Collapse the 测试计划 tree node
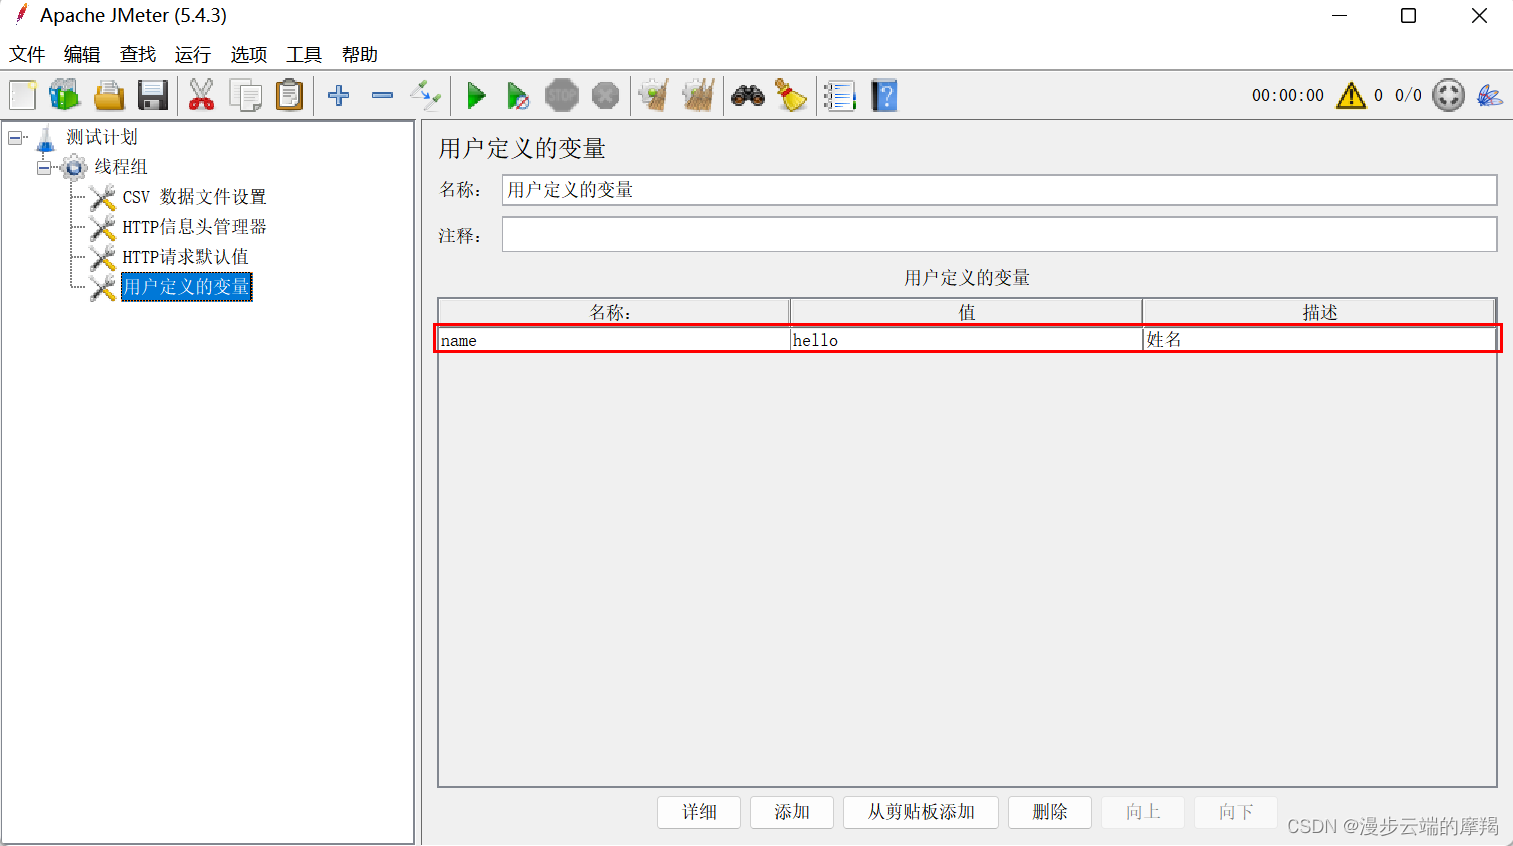 click(16, 137)
